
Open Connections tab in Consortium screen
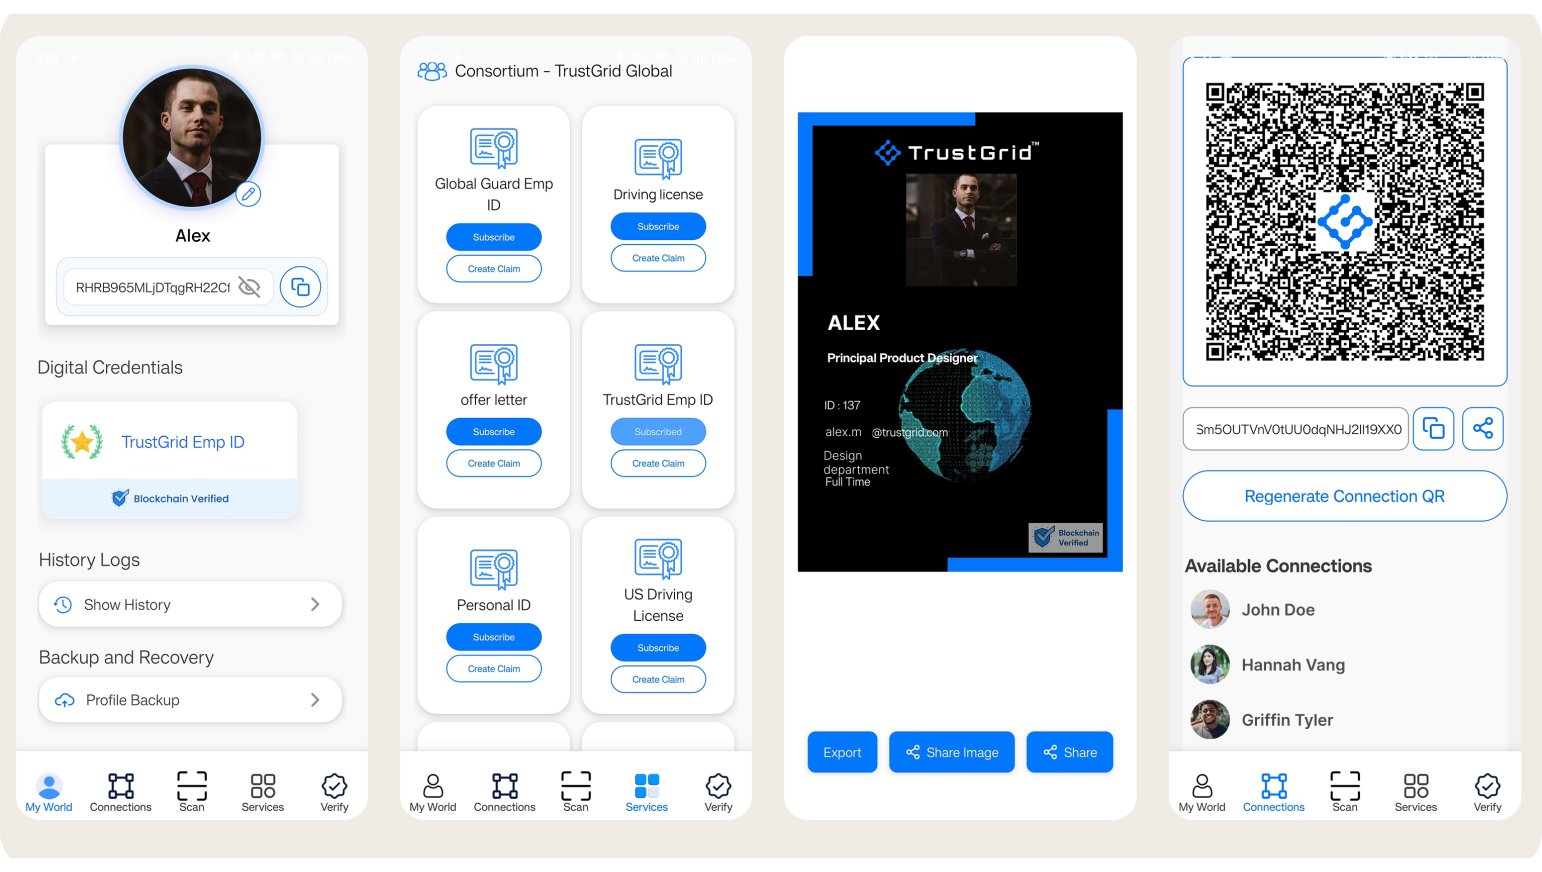click(505, 792)
